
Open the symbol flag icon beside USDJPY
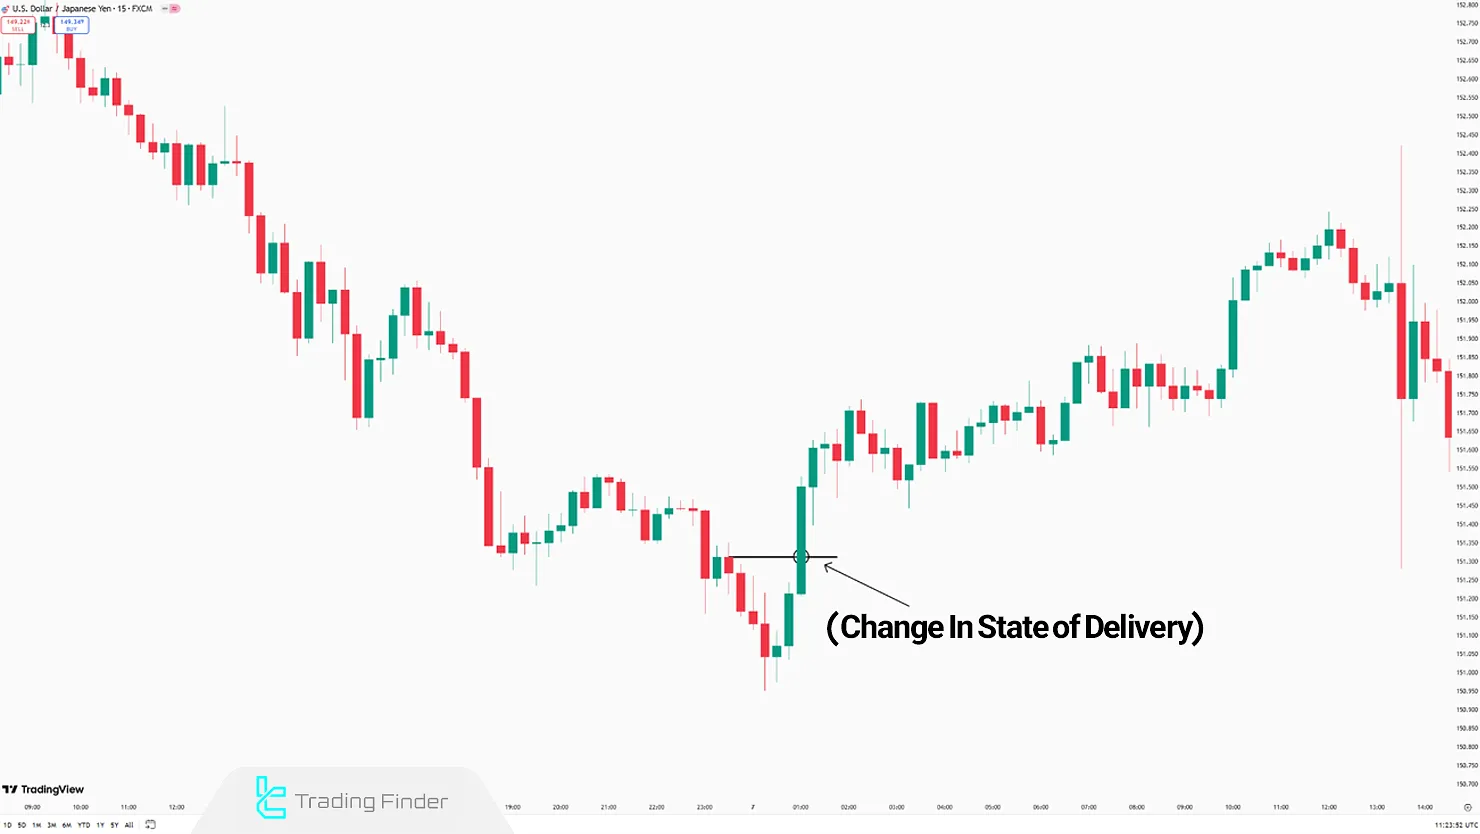tap(4, 8)
